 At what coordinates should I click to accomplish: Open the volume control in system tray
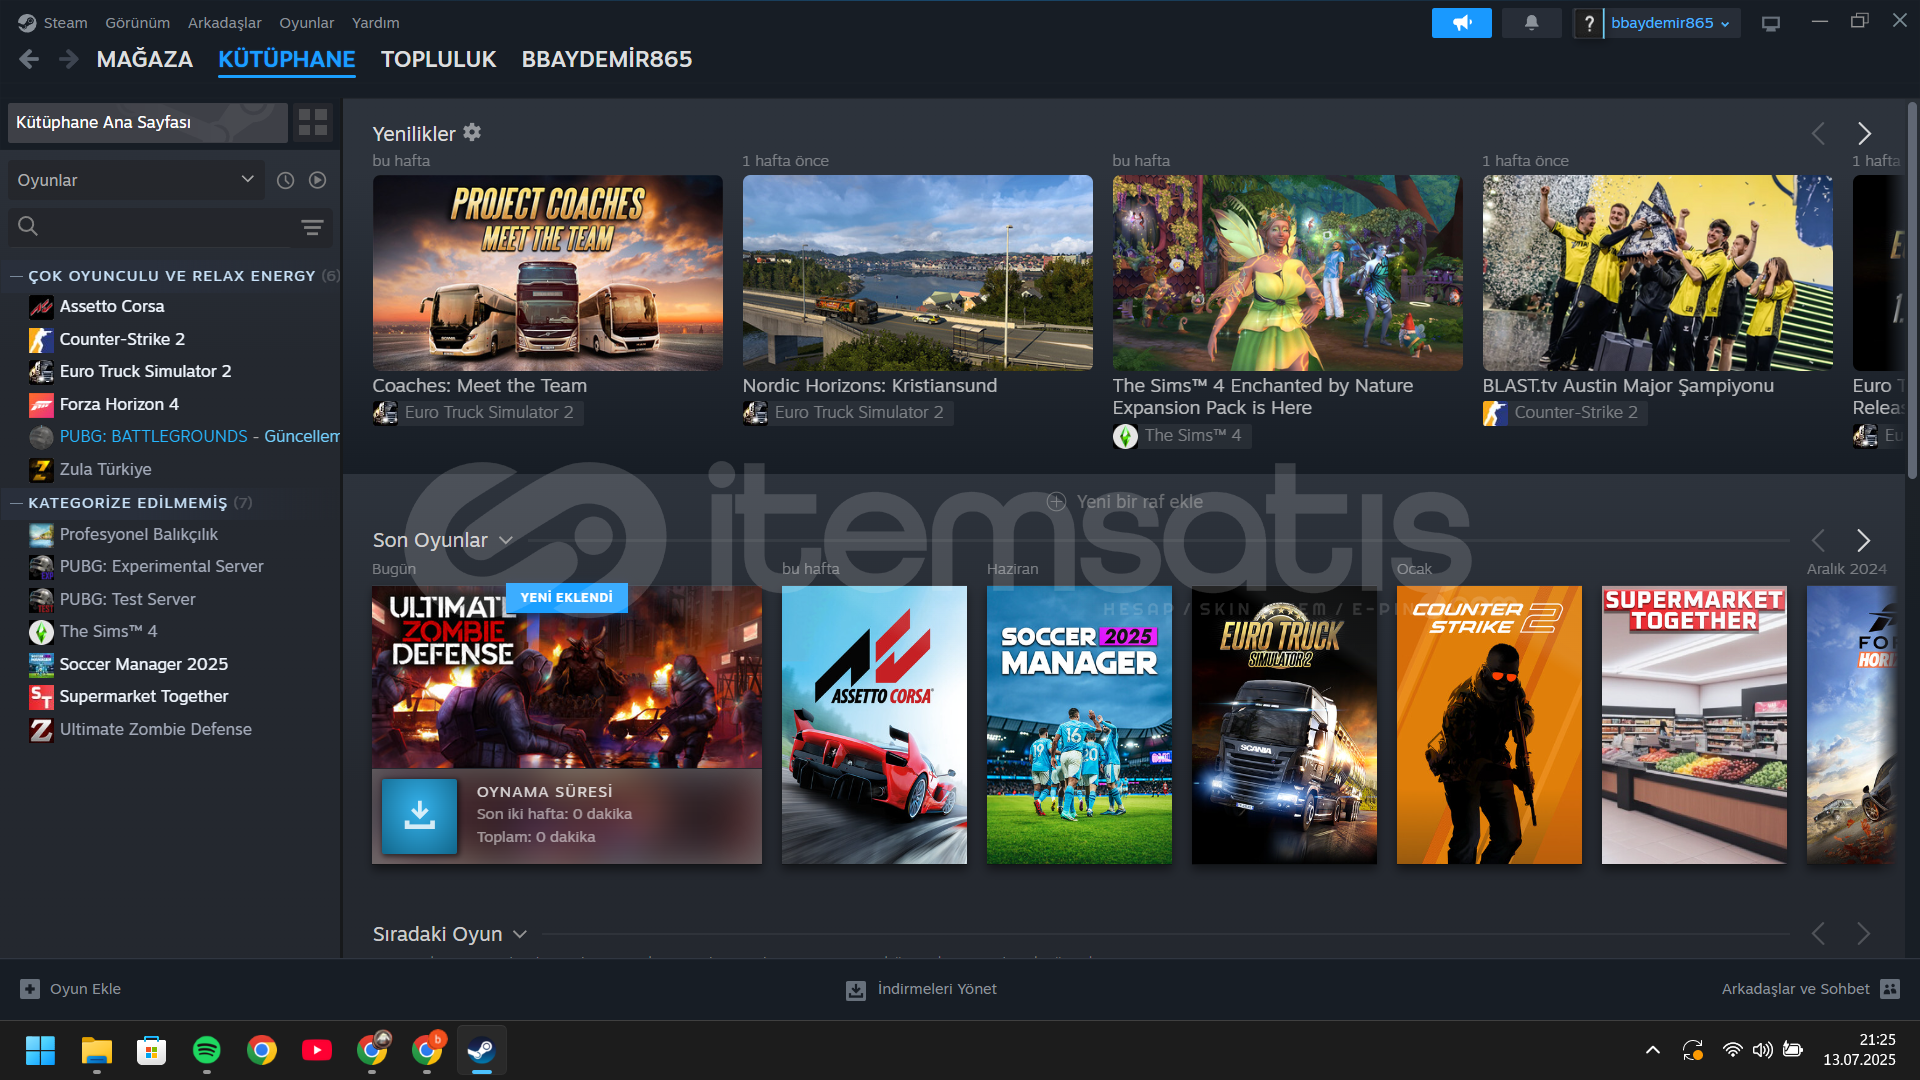tap(1762, 1050)
